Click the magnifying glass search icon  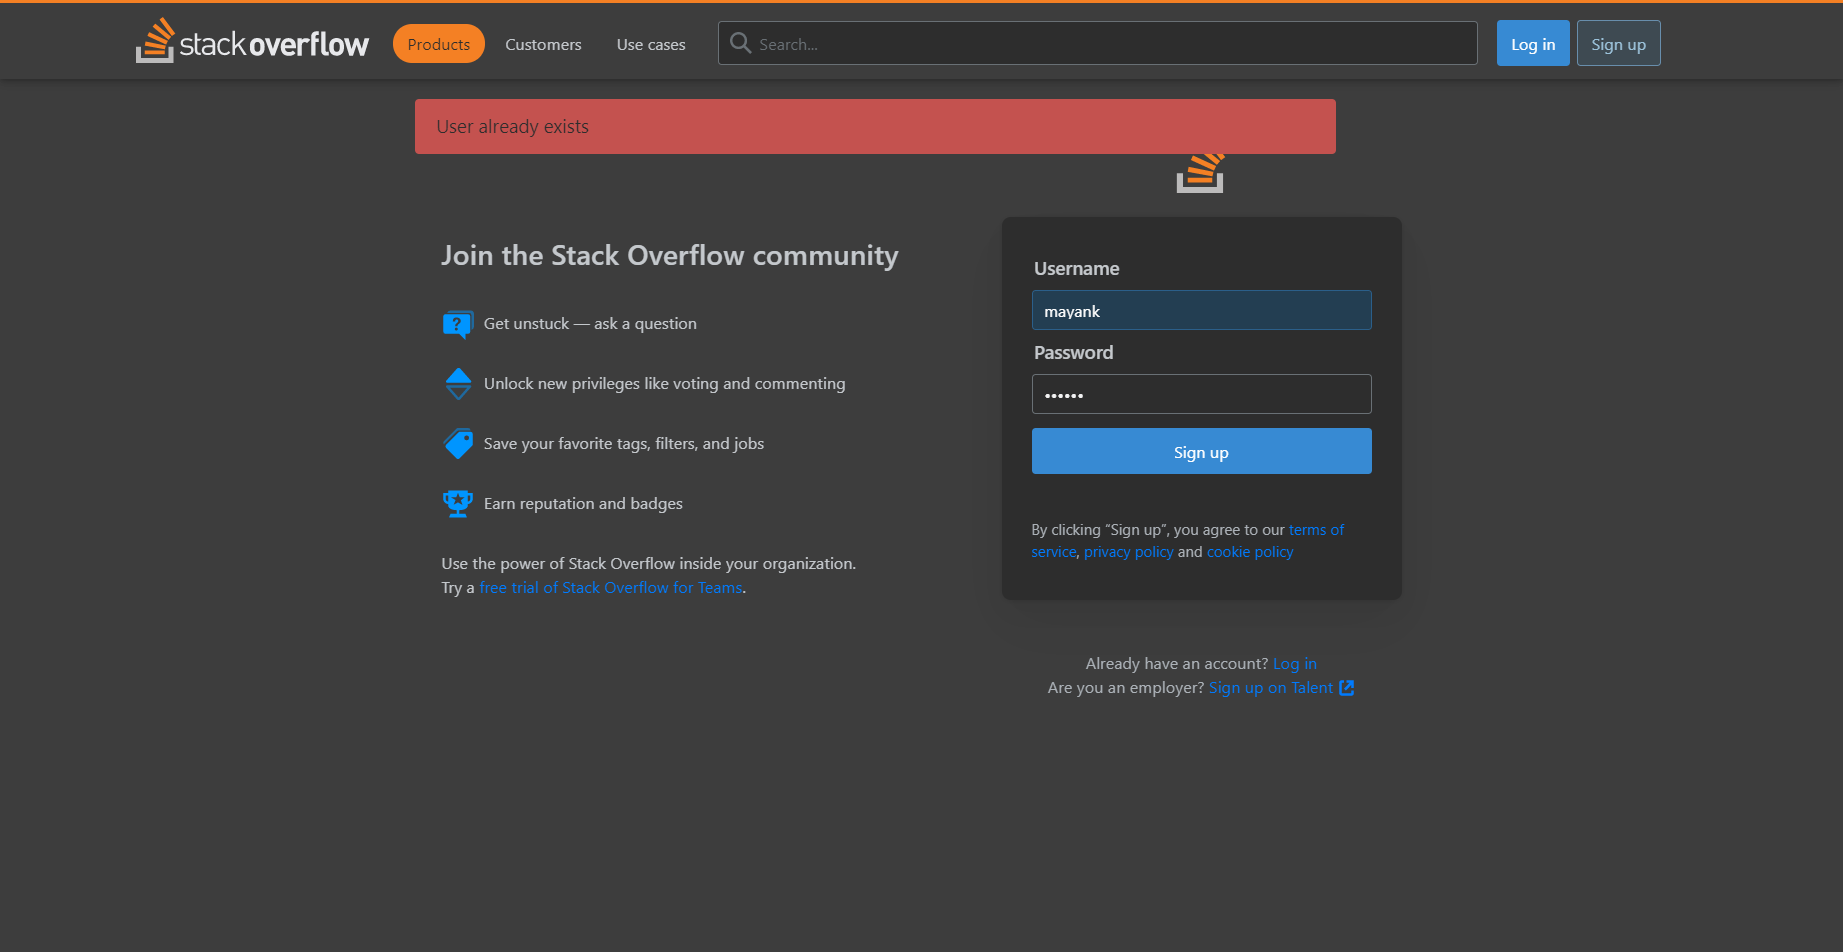(x=739, y=43)
